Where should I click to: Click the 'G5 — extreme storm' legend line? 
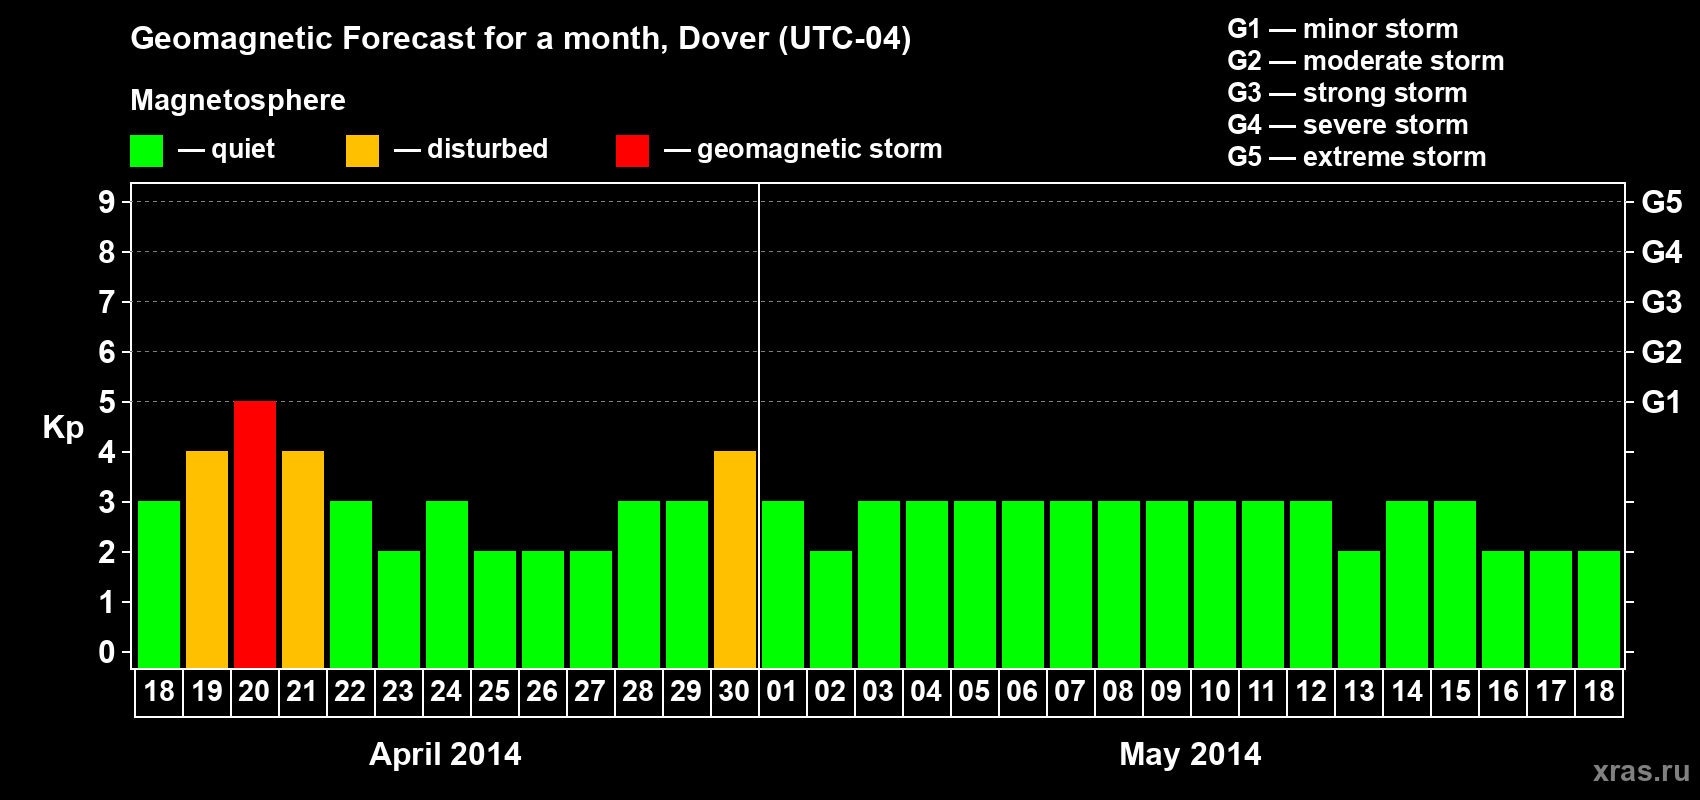1357,157
